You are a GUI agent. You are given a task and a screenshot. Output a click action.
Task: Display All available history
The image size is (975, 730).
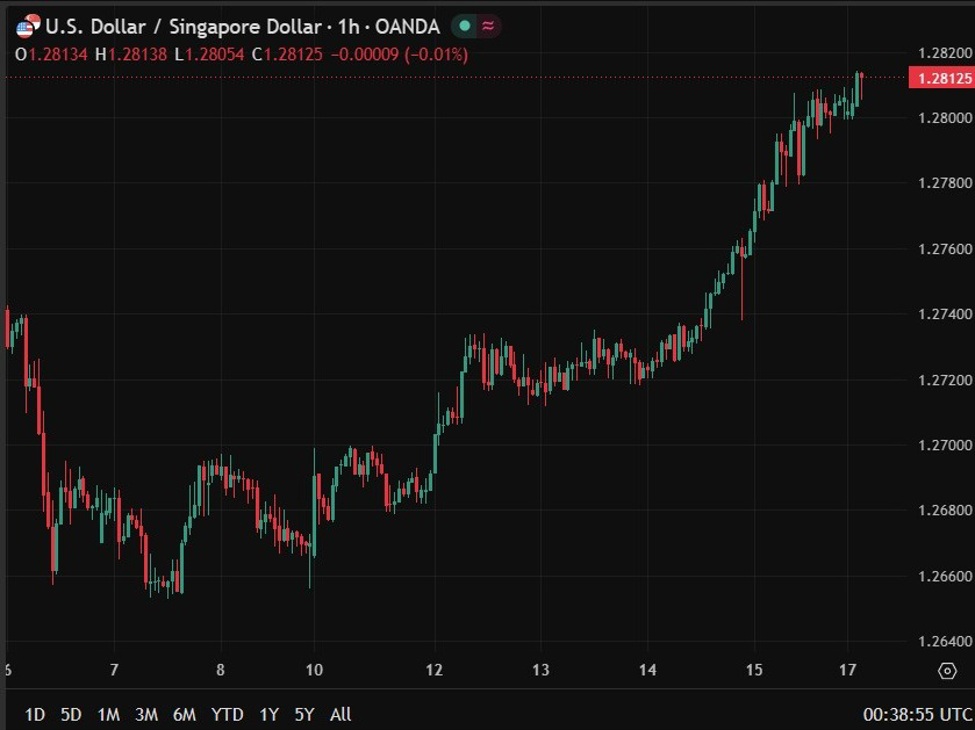coord(340,714)
